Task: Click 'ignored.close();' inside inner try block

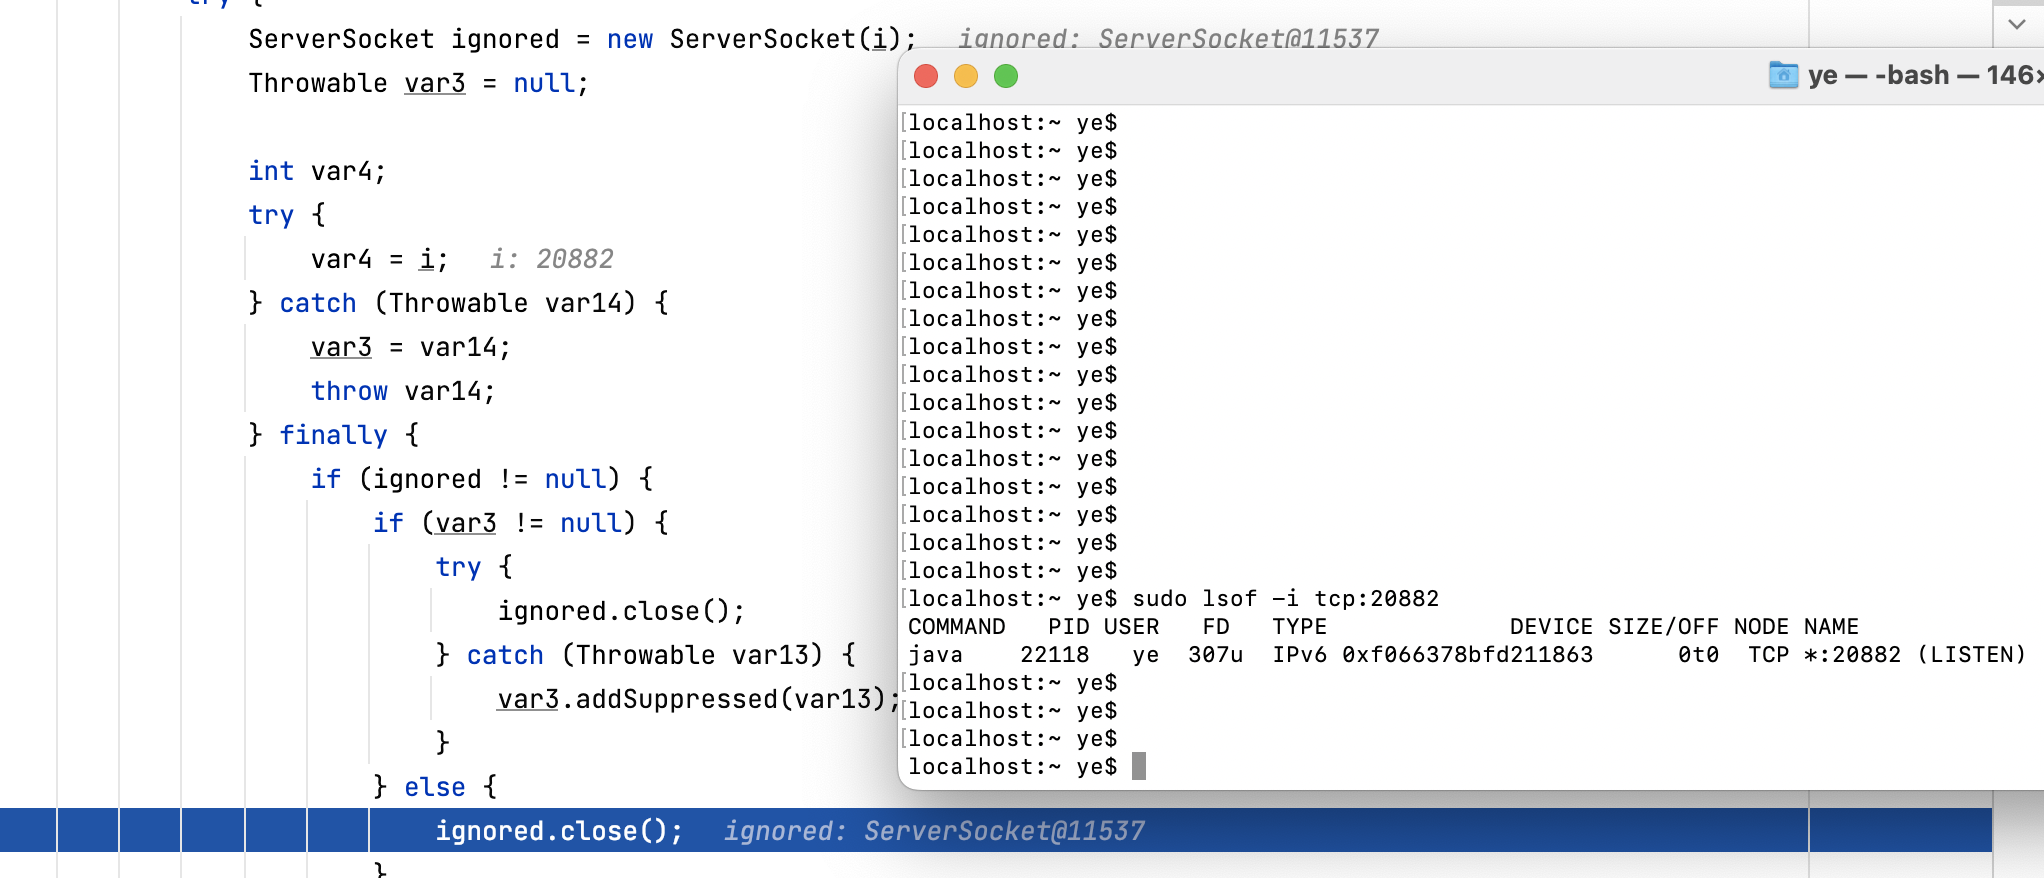Action: pos(621,611)
